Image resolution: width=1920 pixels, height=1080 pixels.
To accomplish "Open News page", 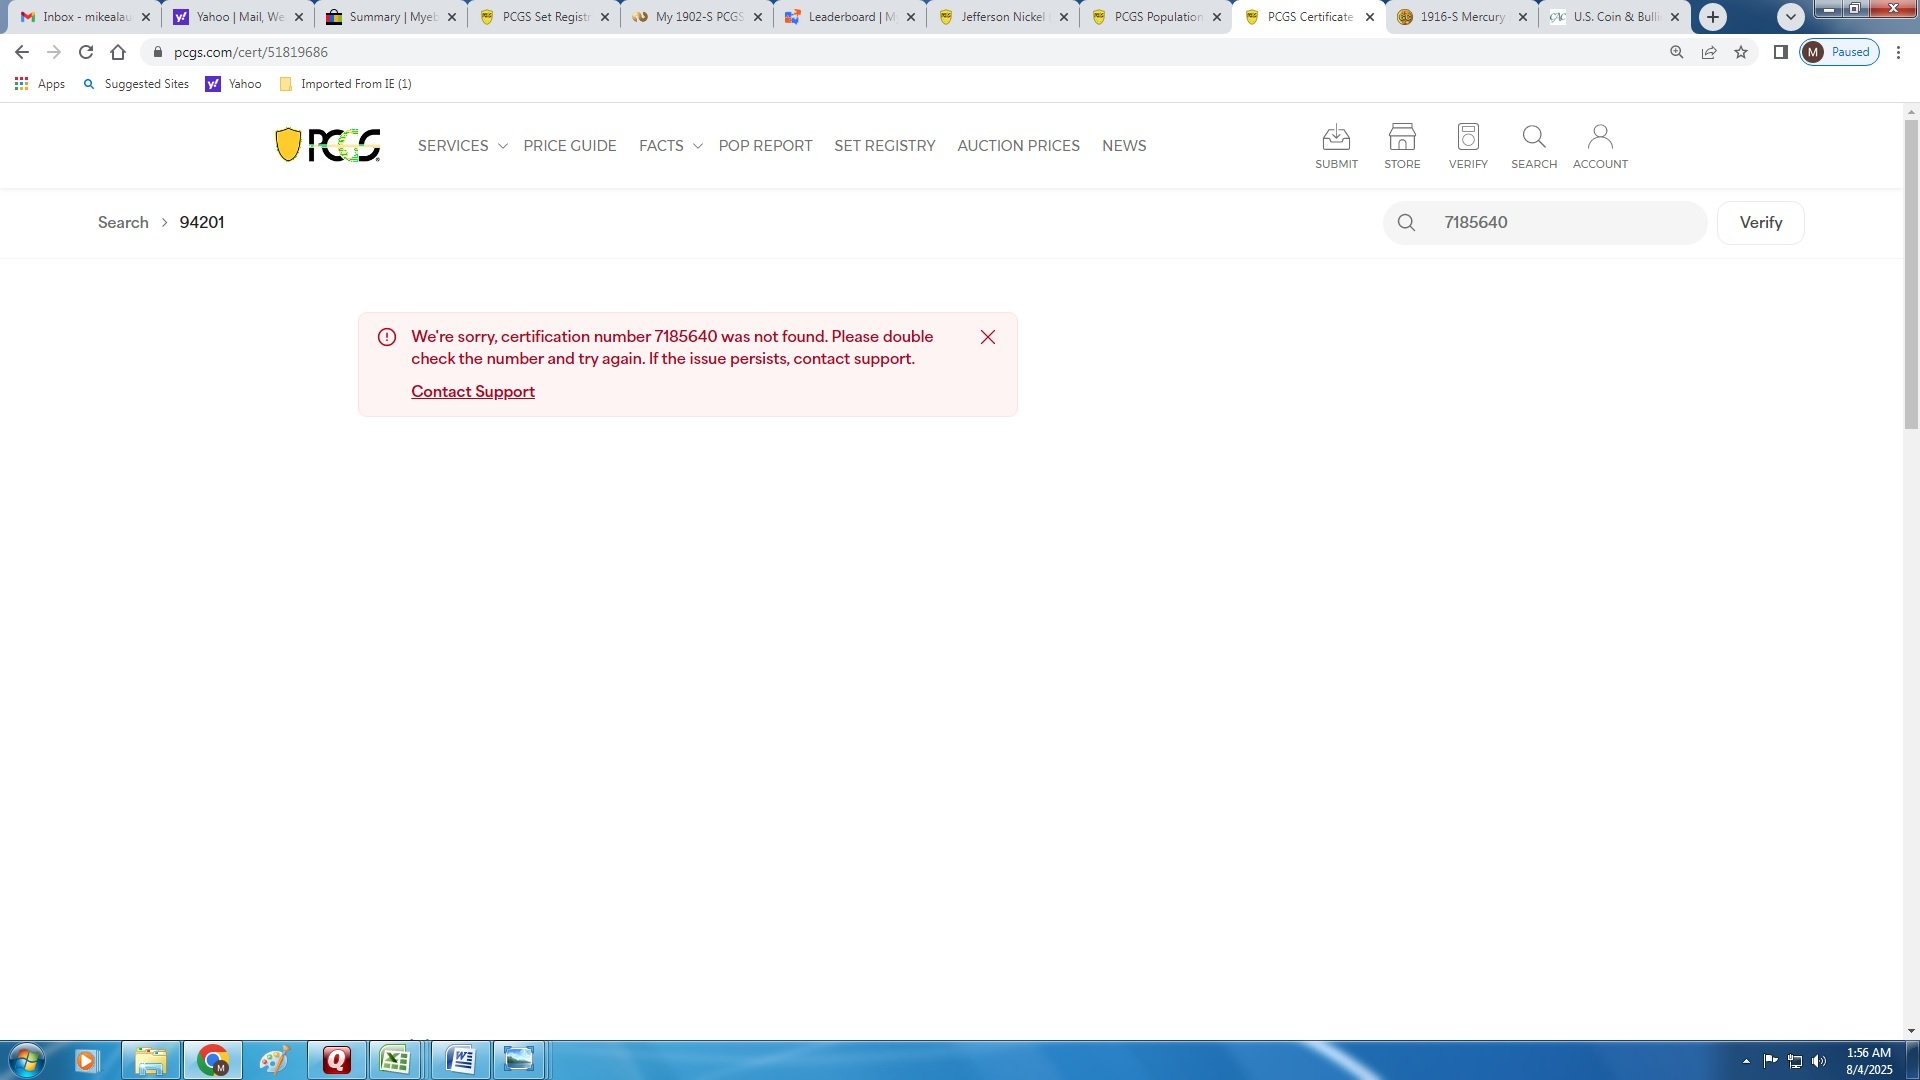I will (1124, 146).
